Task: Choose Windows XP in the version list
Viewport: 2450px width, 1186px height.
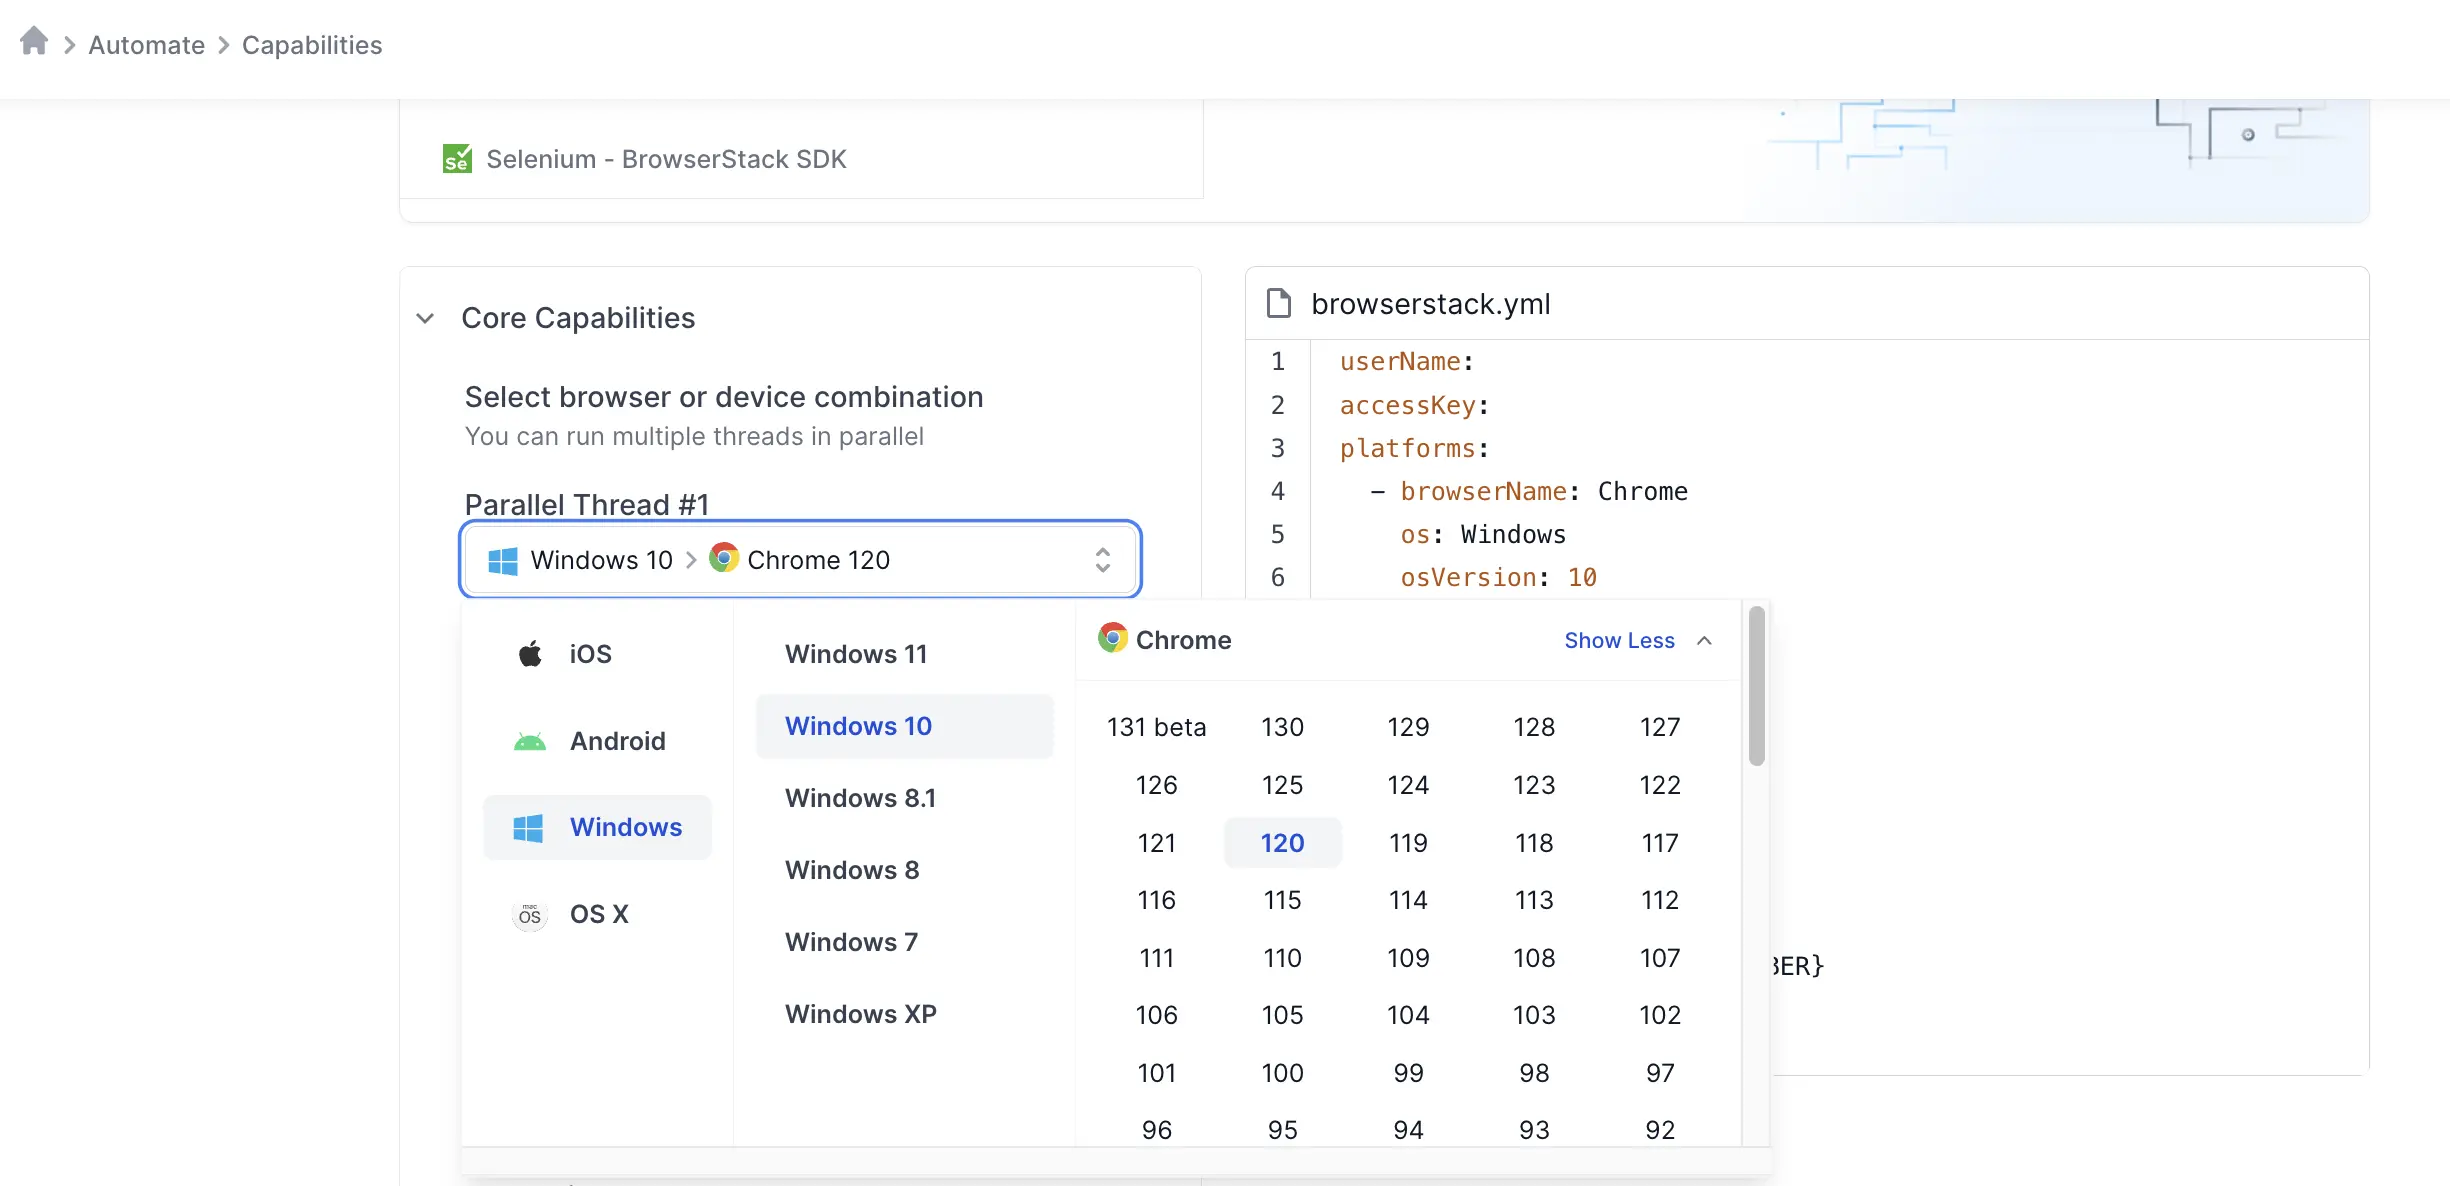Action: 860,1014
